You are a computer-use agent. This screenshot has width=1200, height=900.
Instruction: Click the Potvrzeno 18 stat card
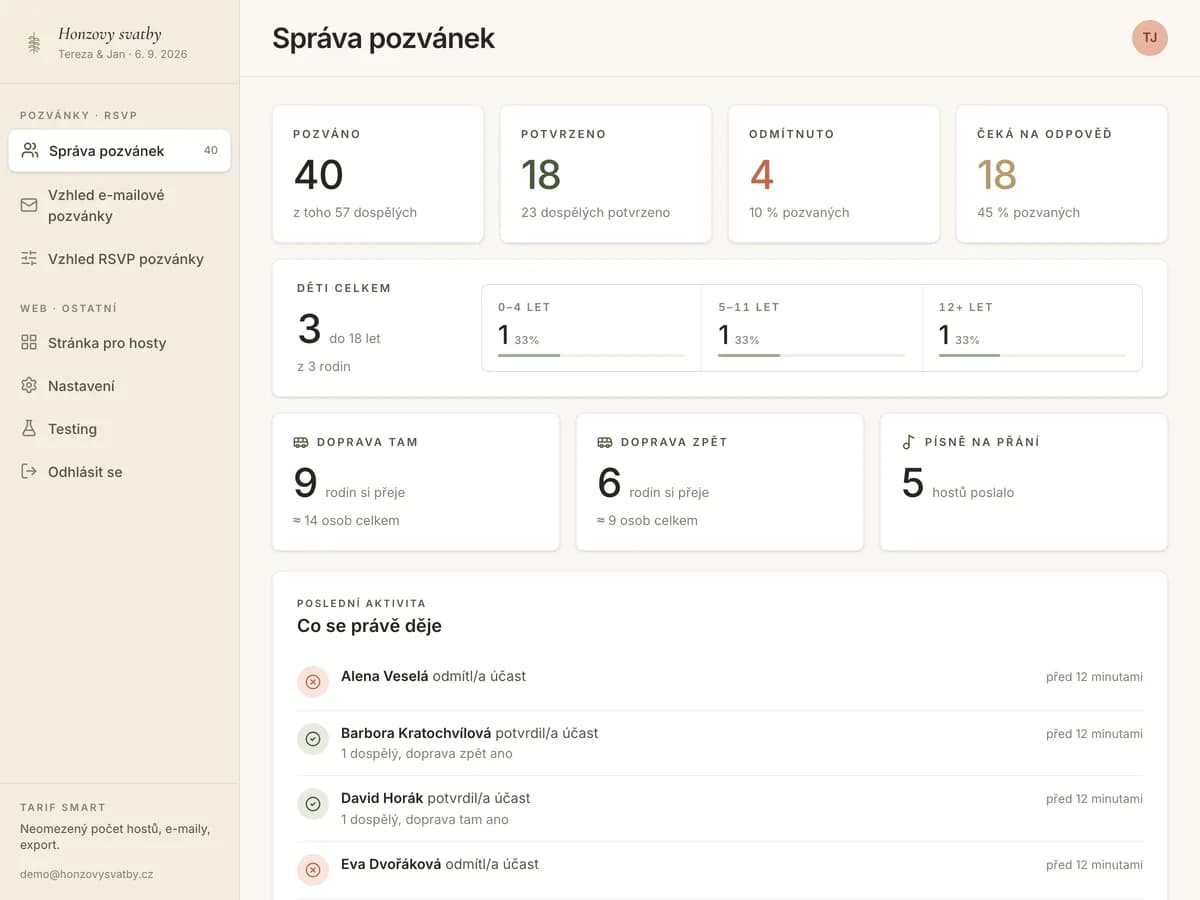(606, 174)
